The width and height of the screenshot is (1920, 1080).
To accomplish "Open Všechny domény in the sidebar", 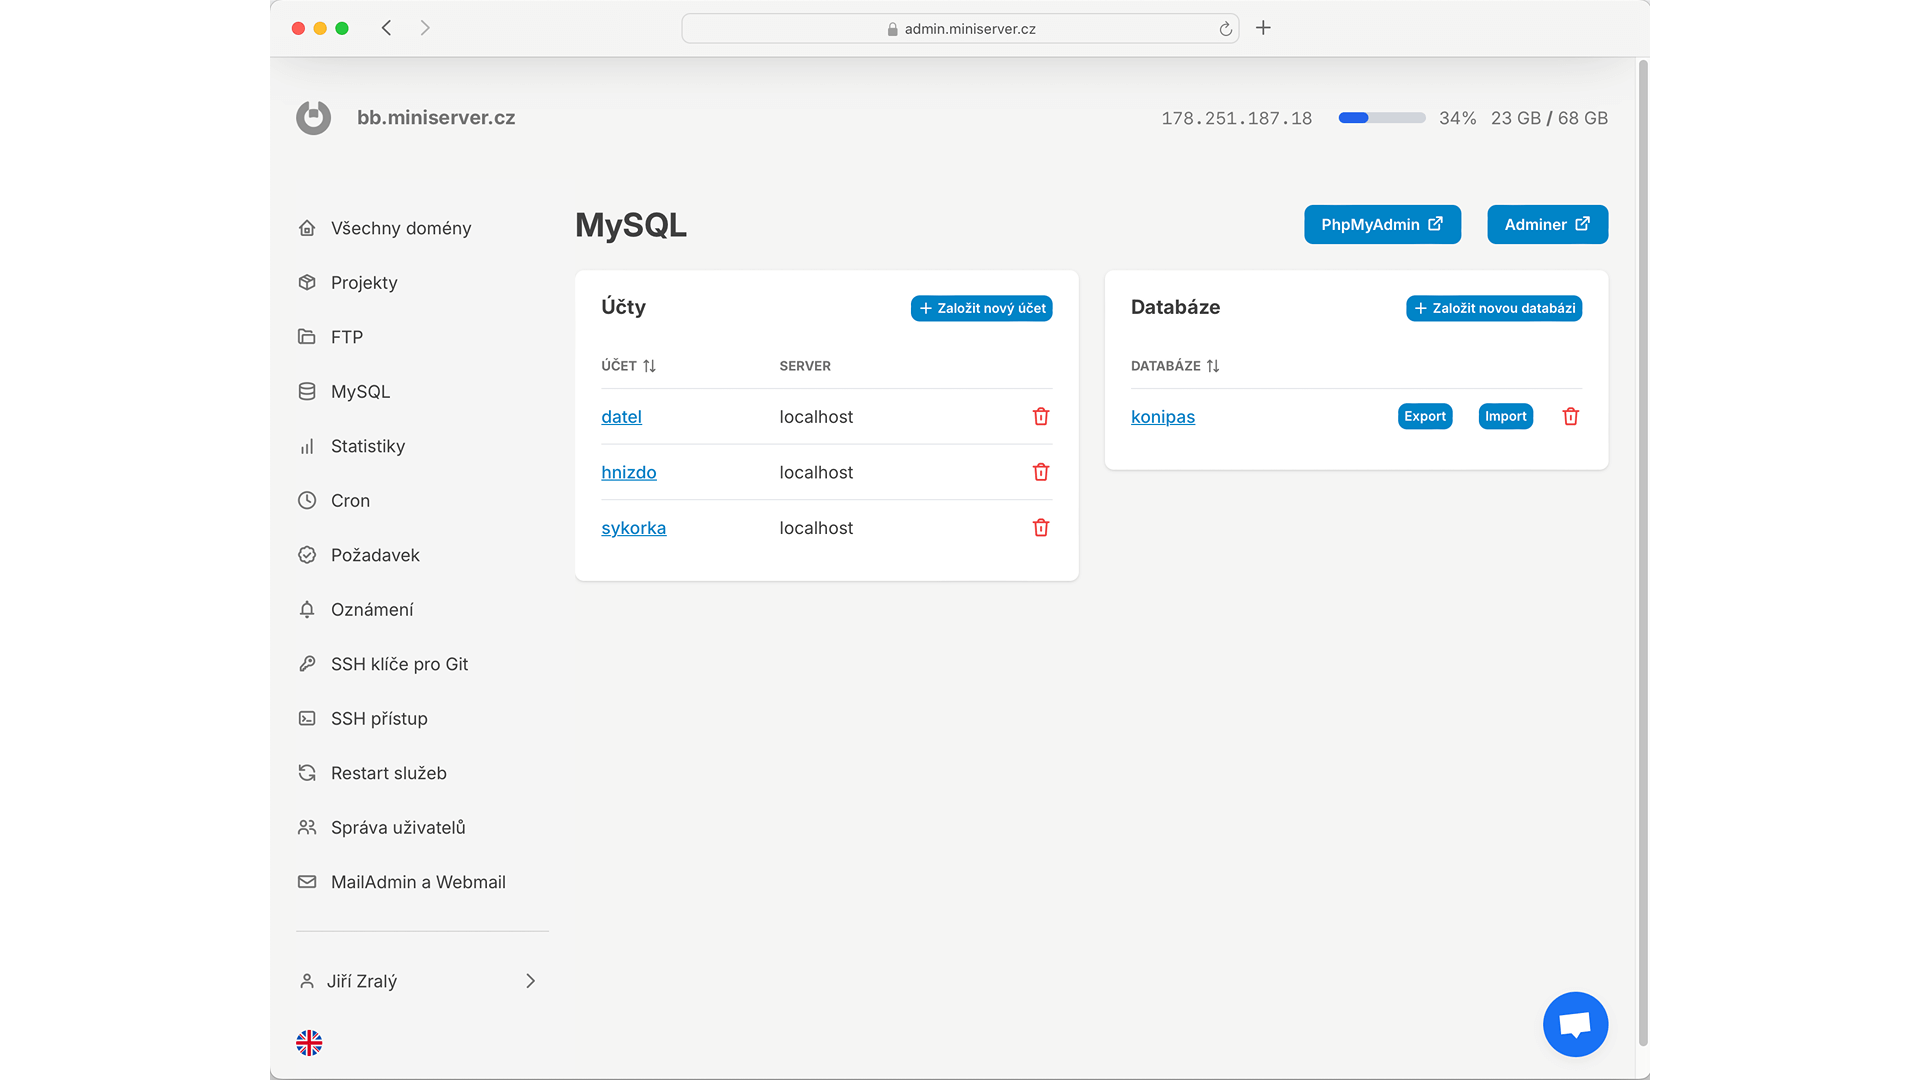I will (x=401, y=228).
